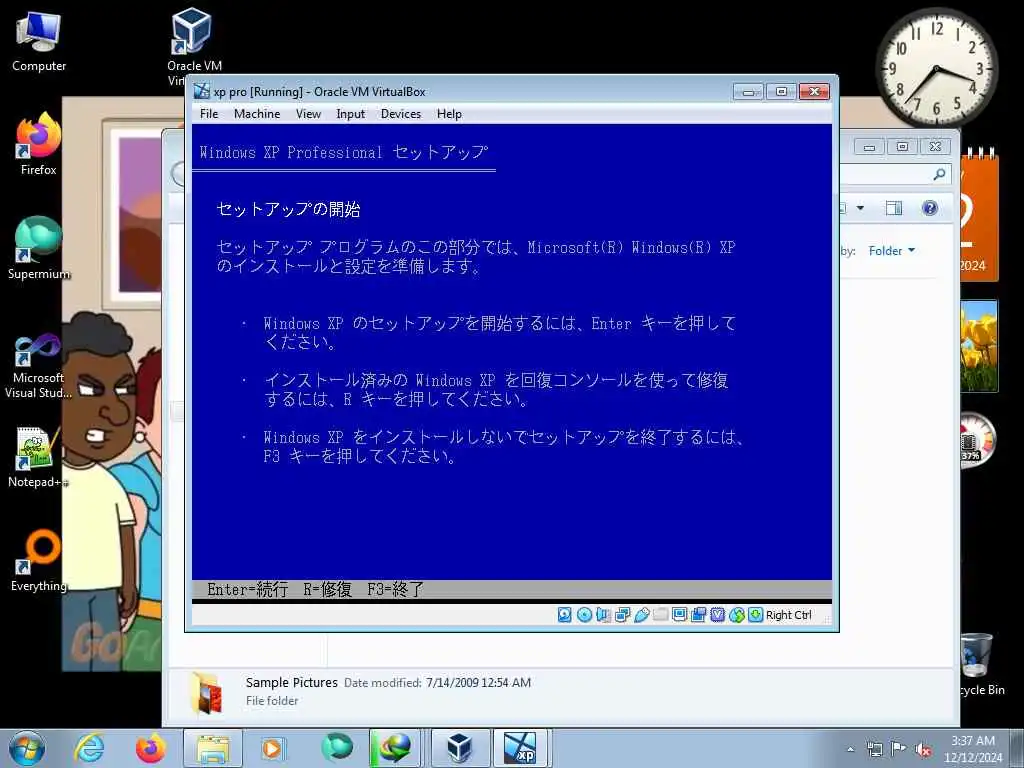Click the Sample Pictures name in details pane

pyautogui.click(x=291, y=682)
